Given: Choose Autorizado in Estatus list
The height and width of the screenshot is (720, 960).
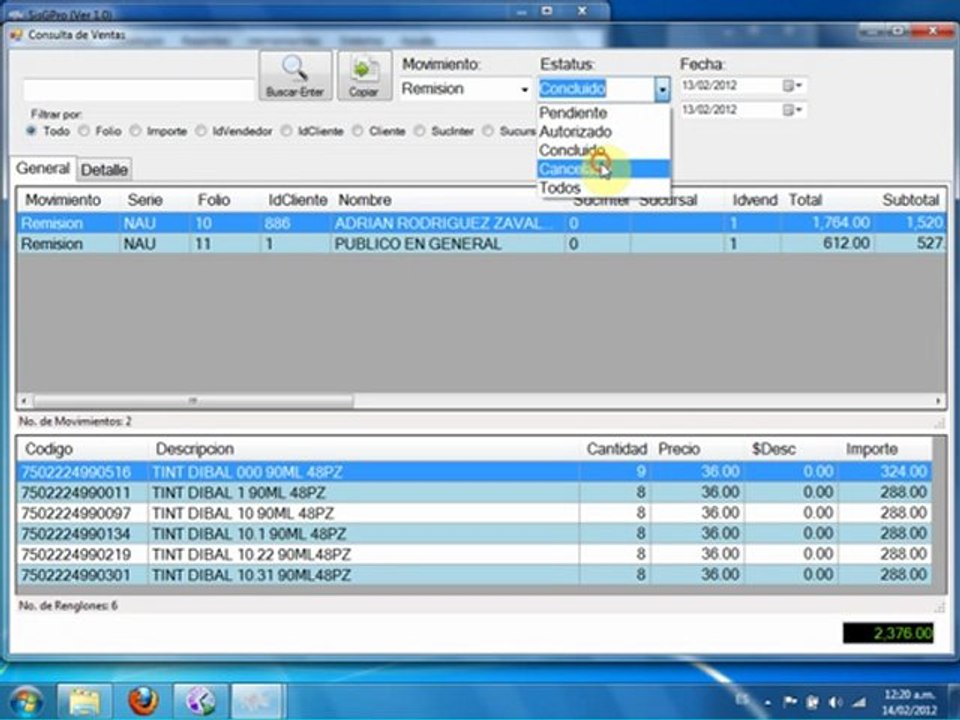Looking at the screenshot, I should pyautogui.click(x=604, y=132).
